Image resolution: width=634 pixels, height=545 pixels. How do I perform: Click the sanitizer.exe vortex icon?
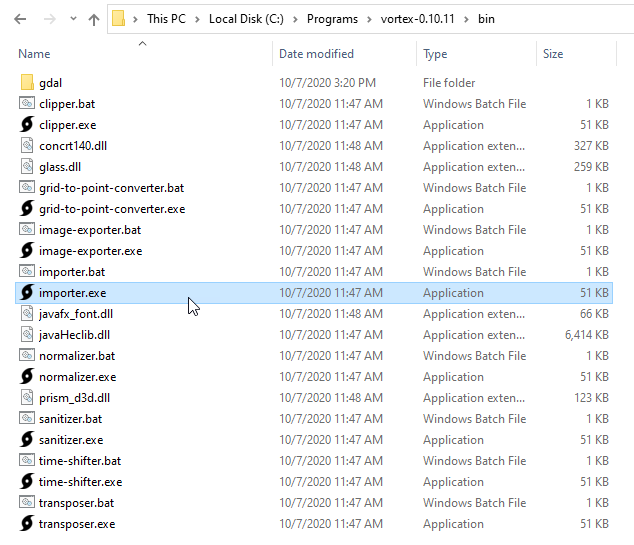click(x=27, y=439)
